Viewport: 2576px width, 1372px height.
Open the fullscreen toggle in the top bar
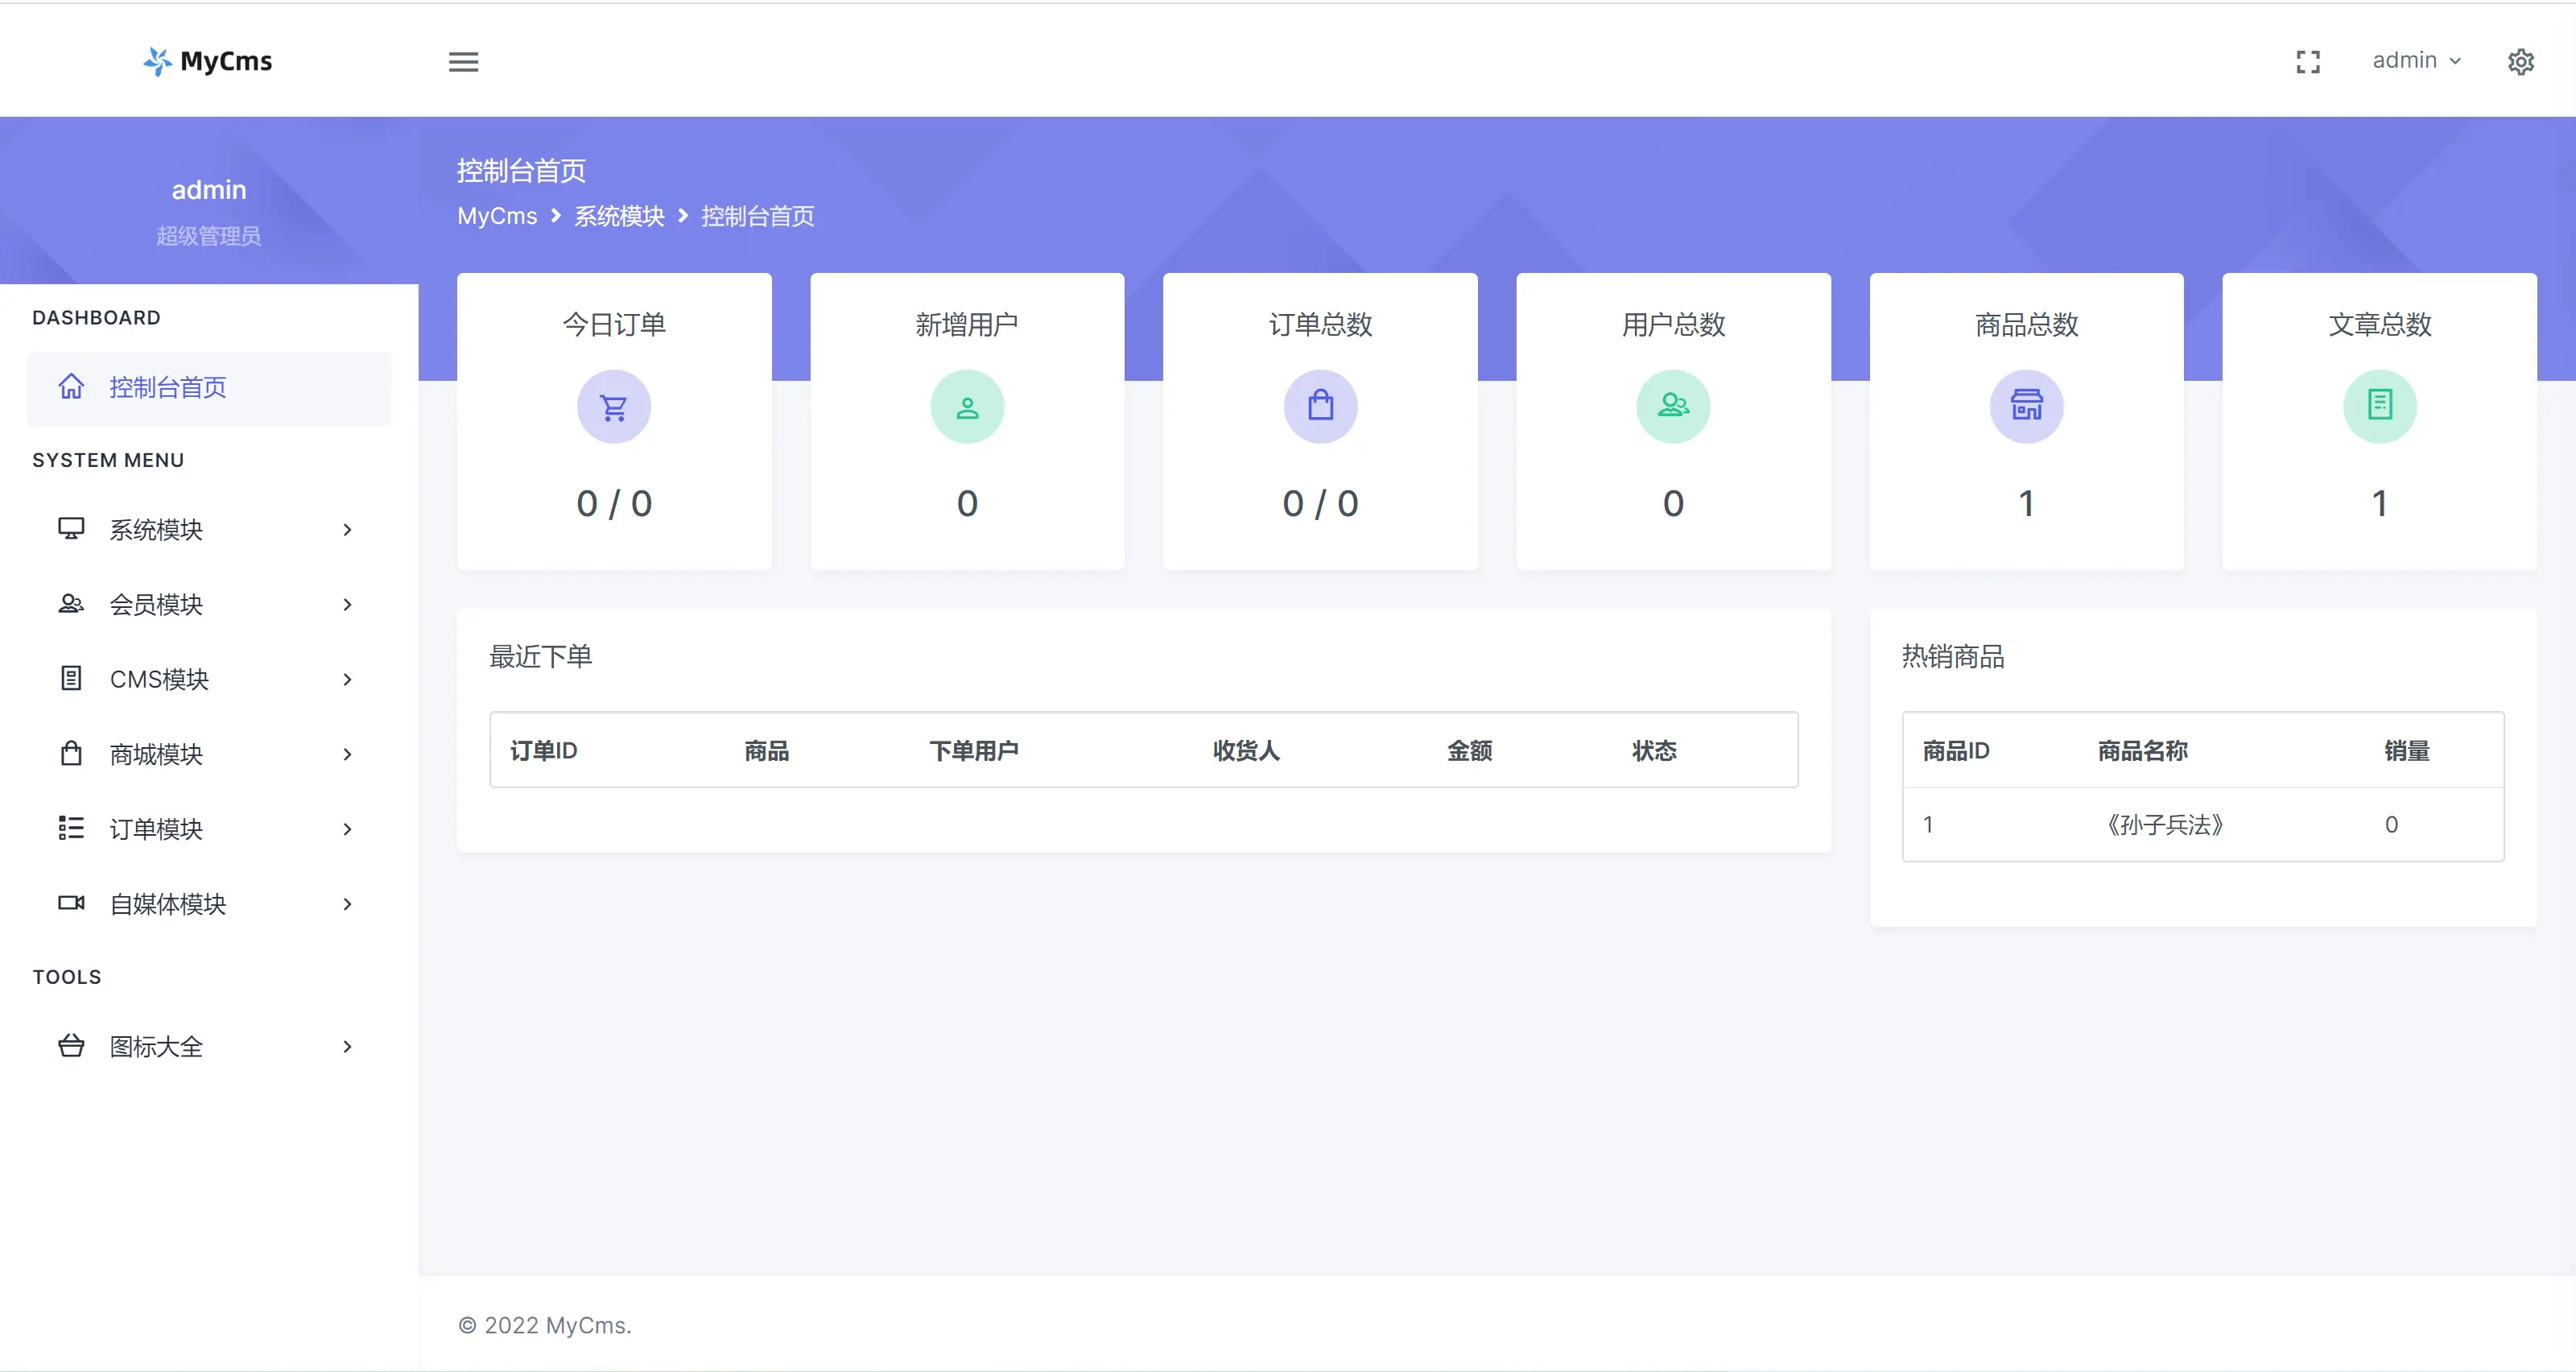2308,61
